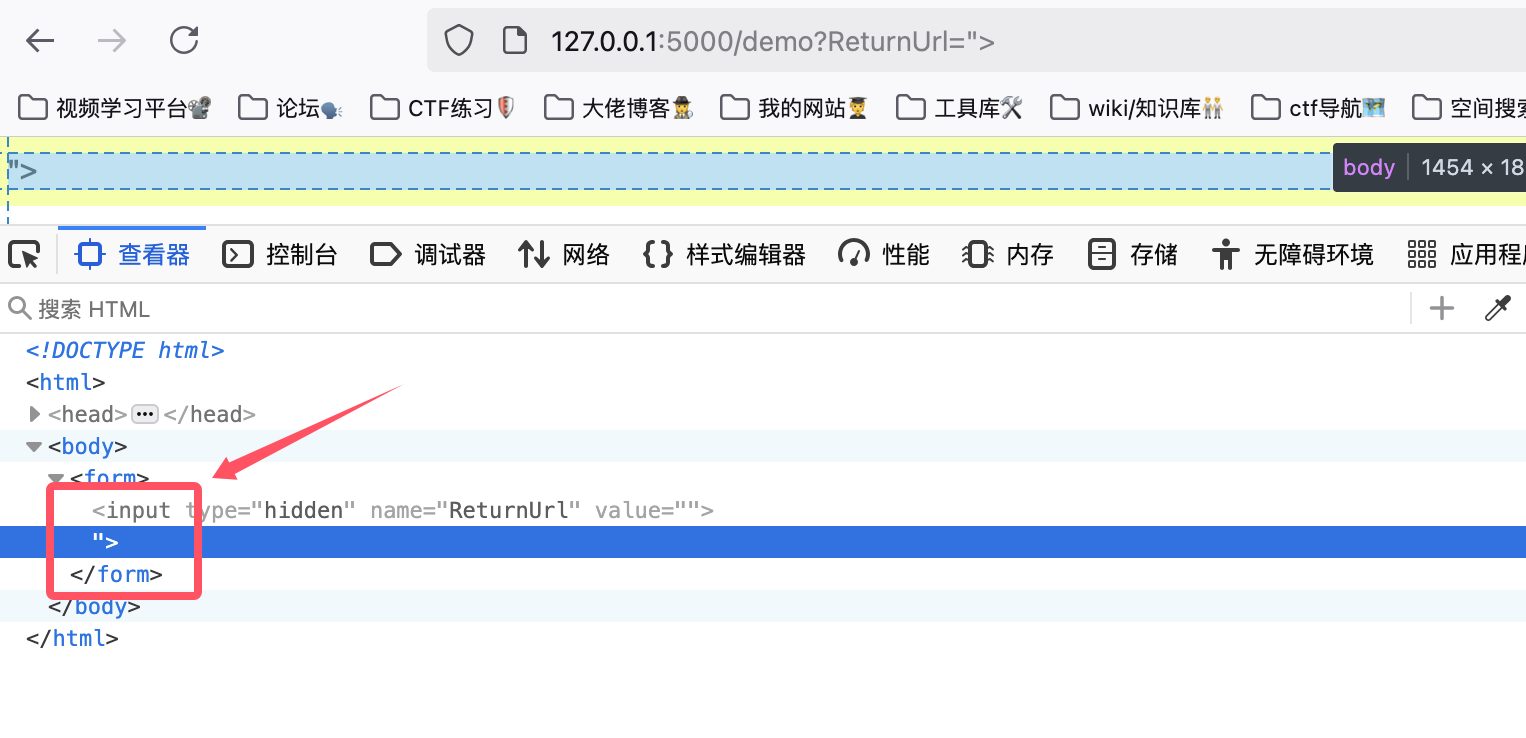Open the 视频学习平台 bookmark folder
The height and width of the screenshot is (738, 1526).
tap(114, 108)
